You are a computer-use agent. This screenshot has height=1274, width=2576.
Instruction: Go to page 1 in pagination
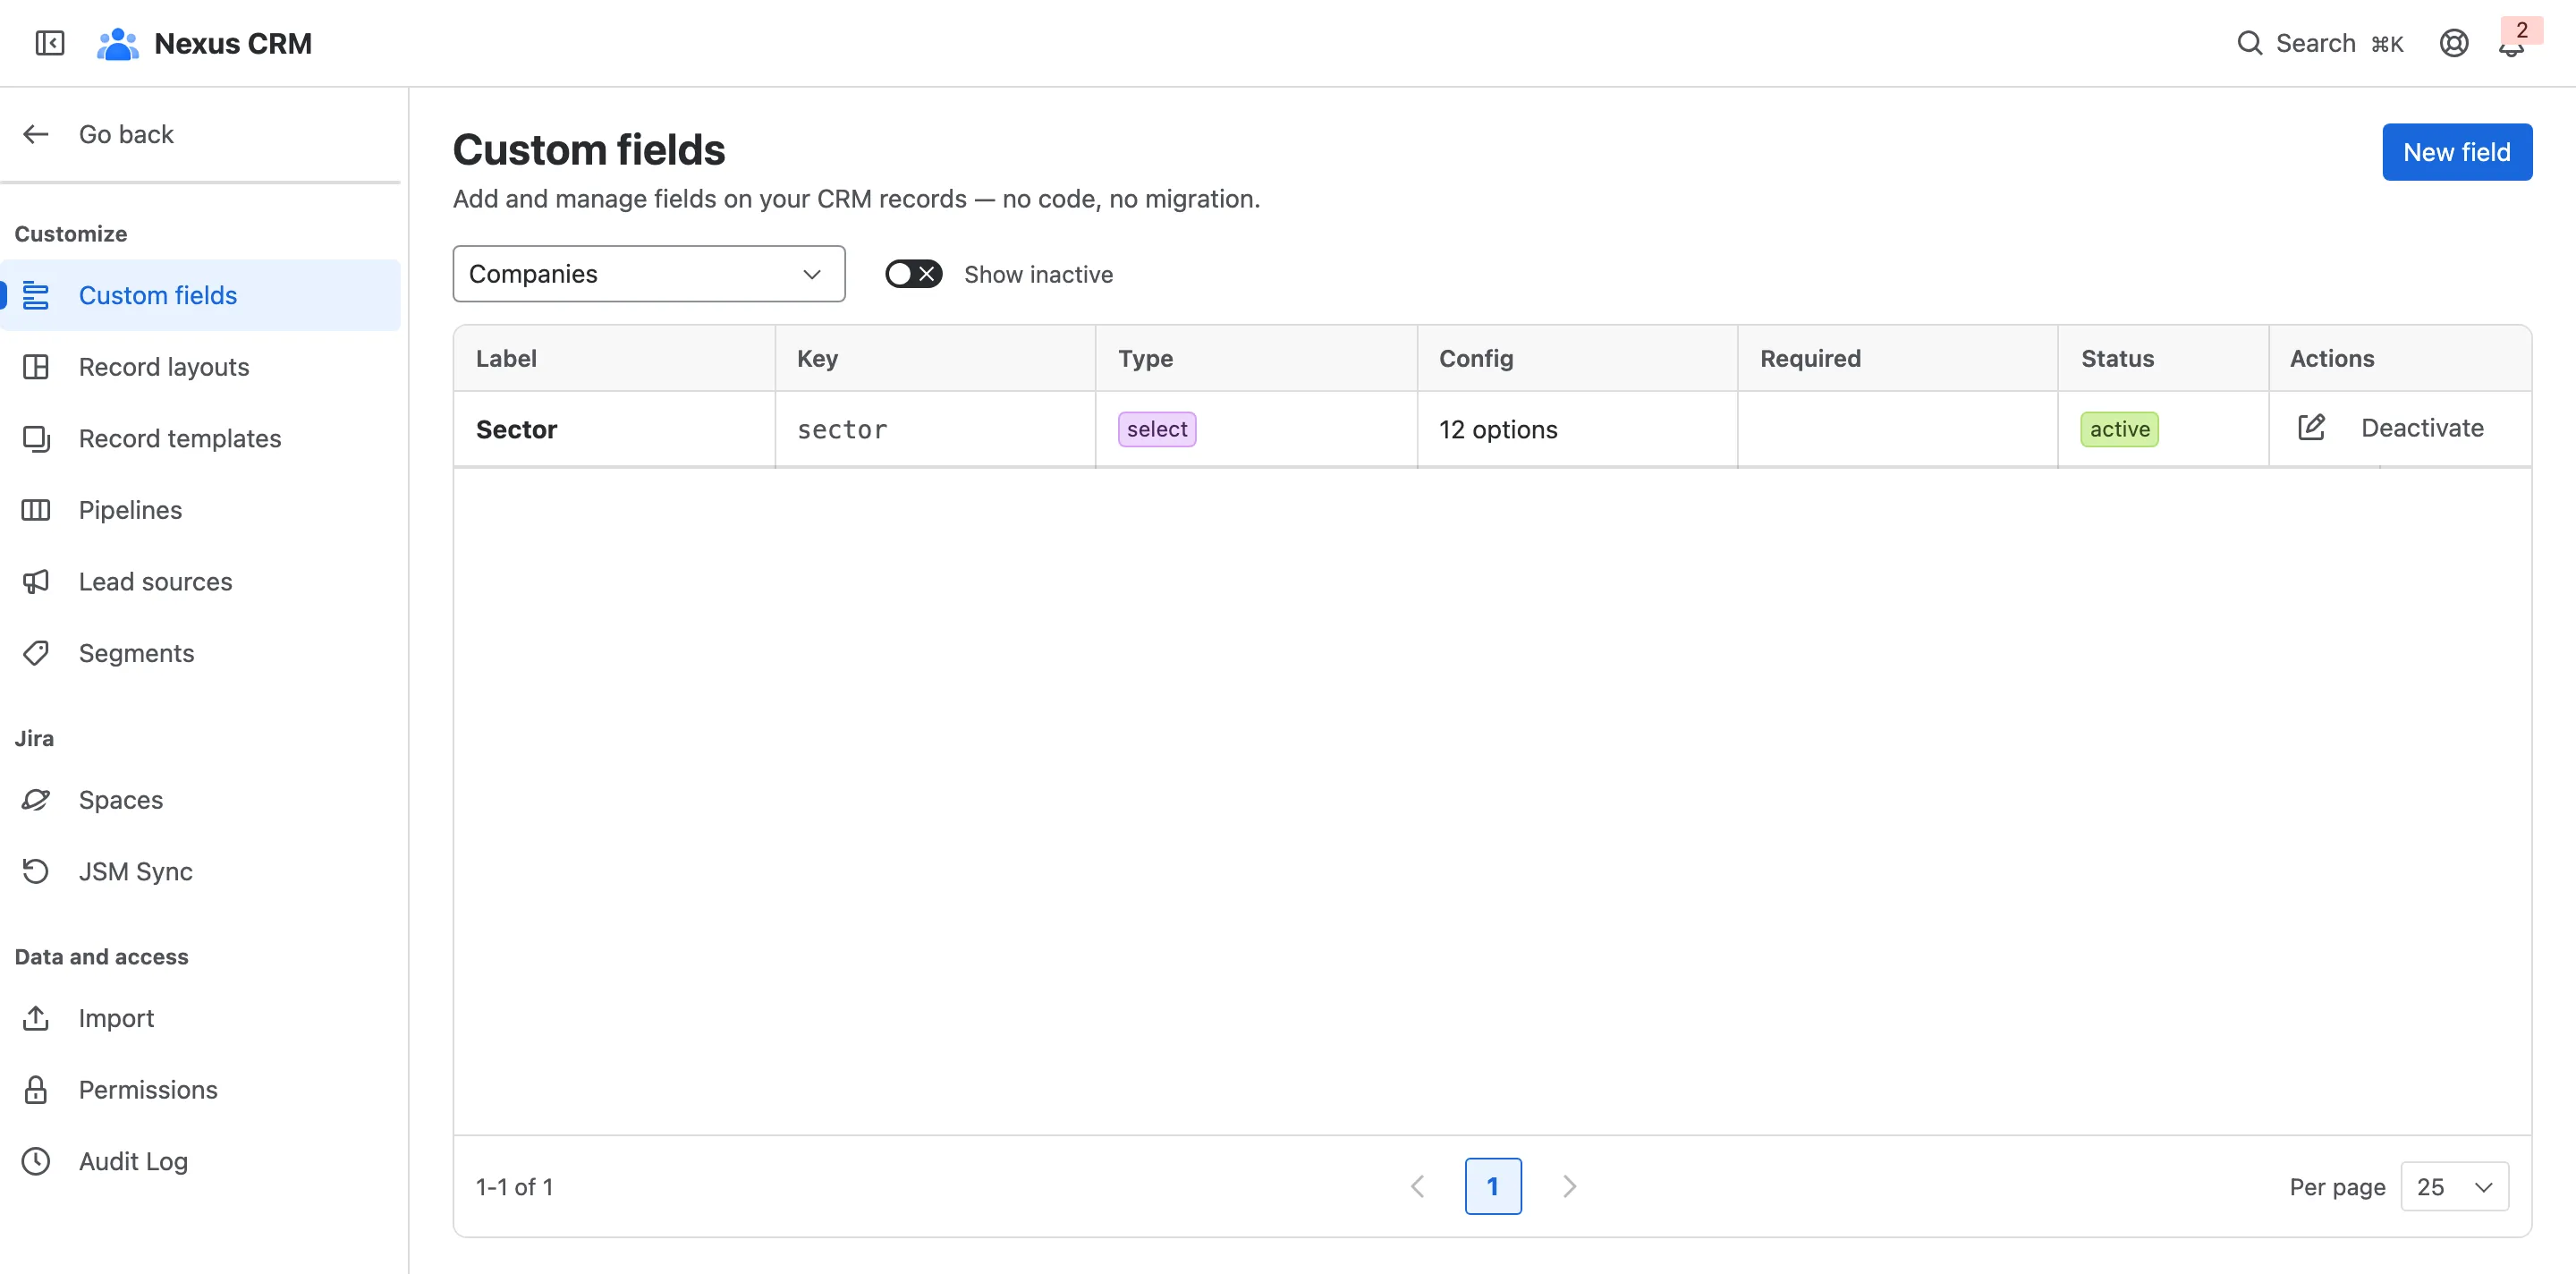point(1492,1187)
